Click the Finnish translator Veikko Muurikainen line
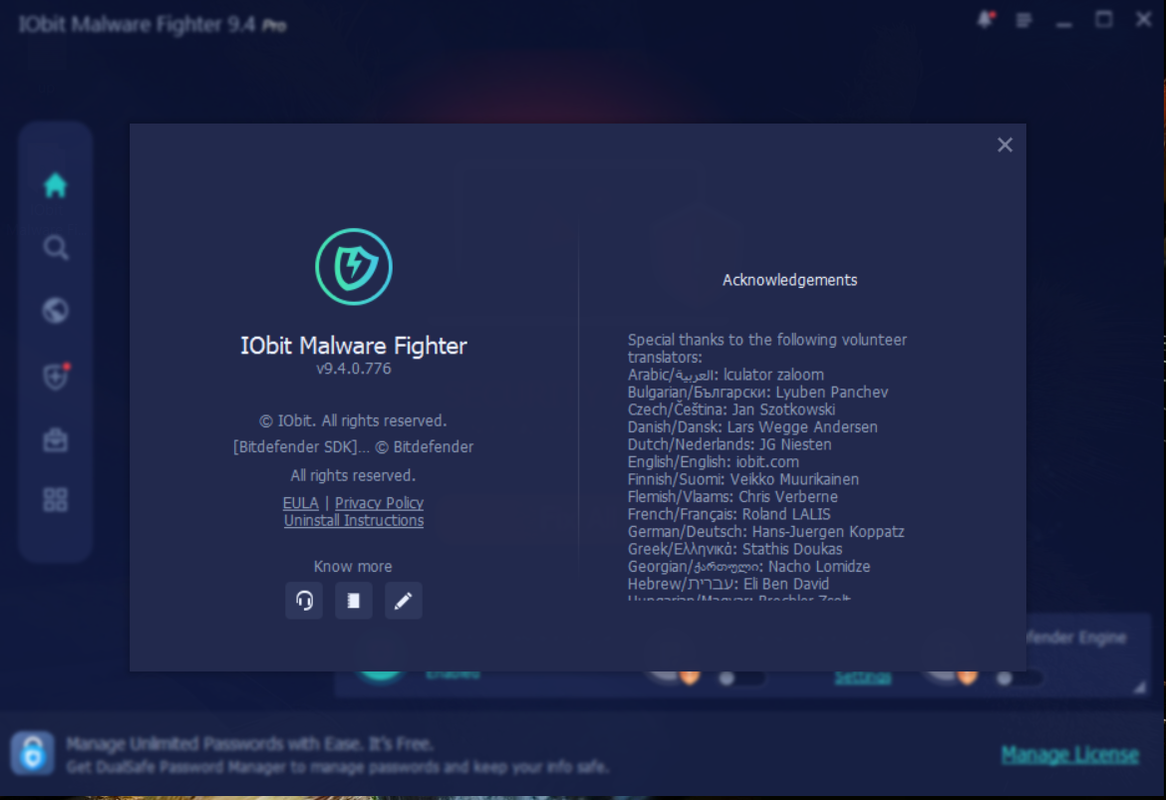 click(x=744, y=480)
